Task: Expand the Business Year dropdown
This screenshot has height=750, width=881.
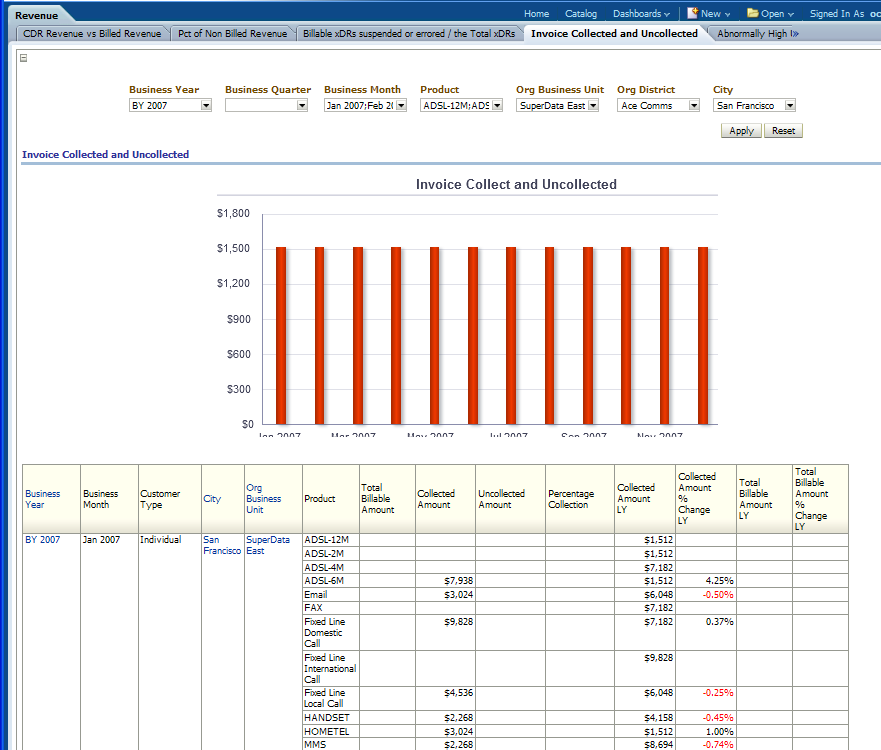Action: click(206, 105)
